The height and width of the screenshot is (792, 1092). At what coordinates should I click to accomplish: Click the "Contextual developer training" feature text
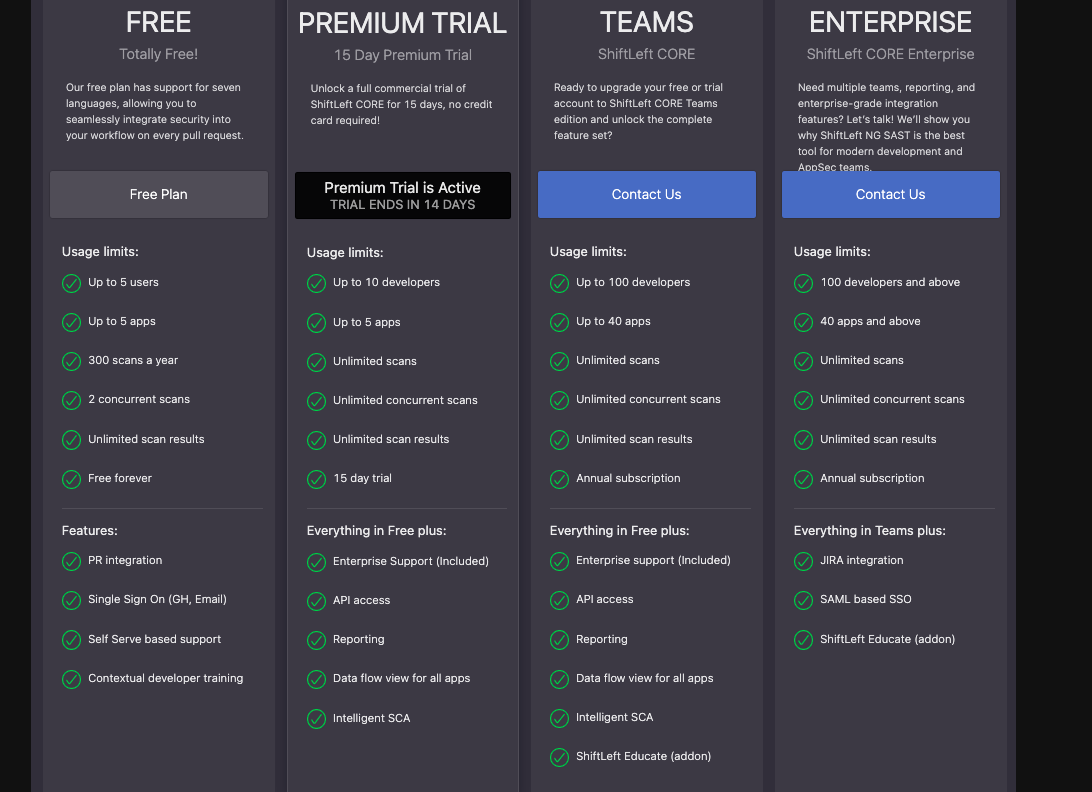coord(166,678)
